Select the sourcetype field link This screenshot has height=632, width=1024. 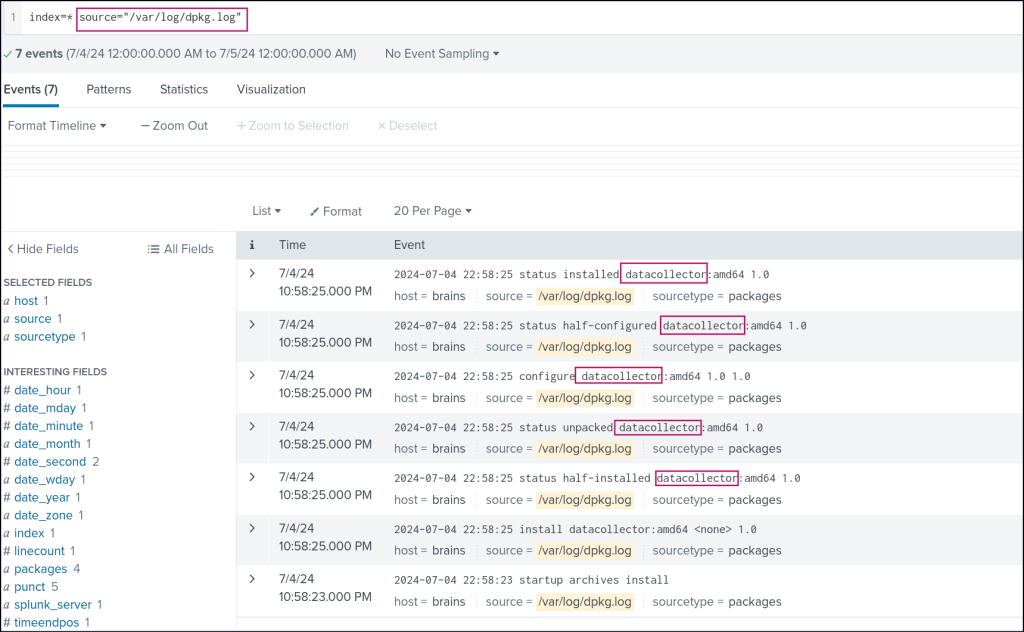pos(45,337)
